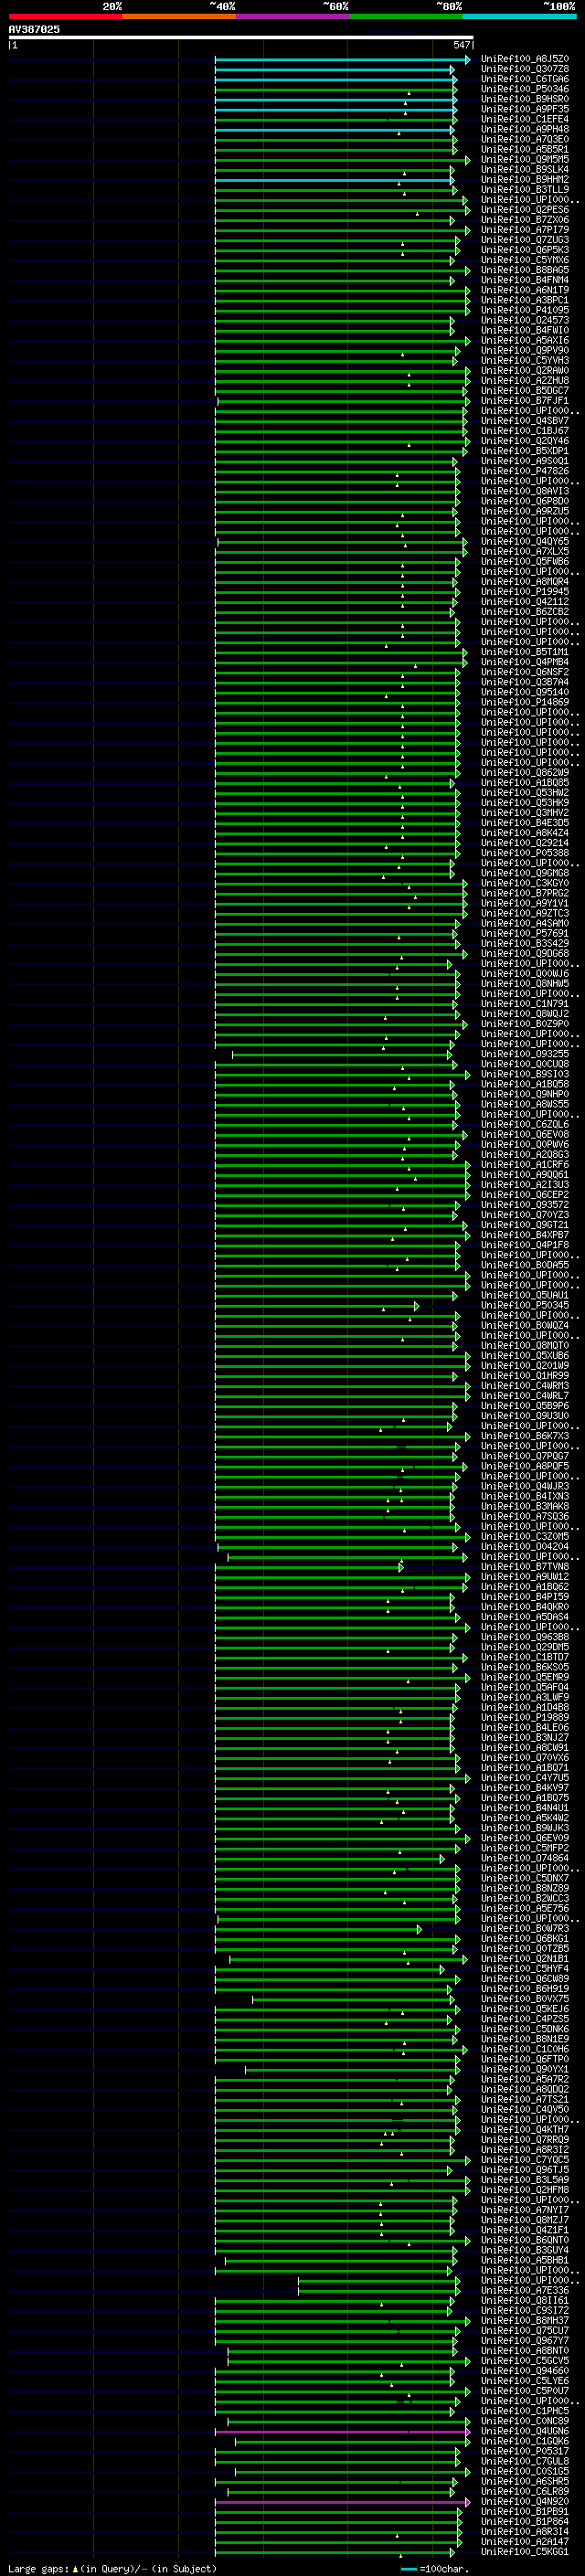The width and height of the screenshot is (585, 2576).
Task: Click the green ~80% identity legend segment
Action: tap(406, 16)
